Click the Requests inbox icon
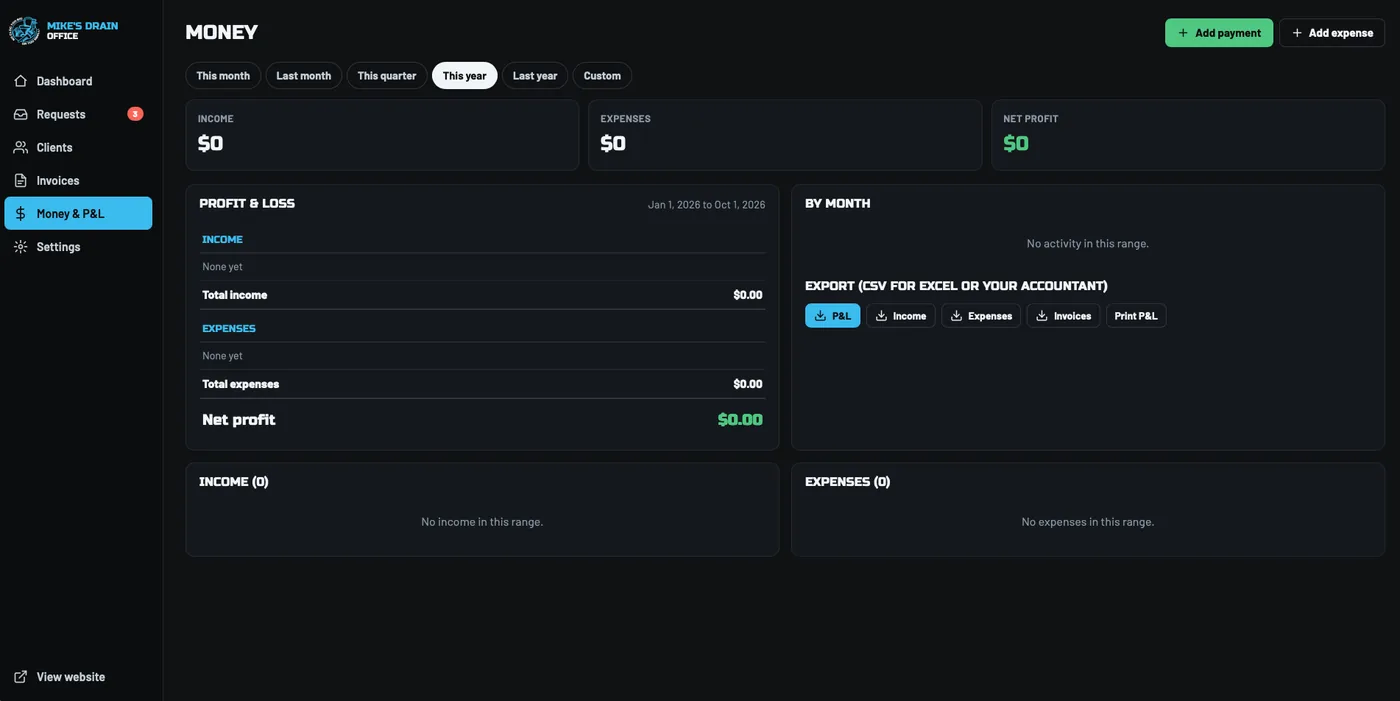The height and width of the screenshot is (701, 1400). point(20,114)
